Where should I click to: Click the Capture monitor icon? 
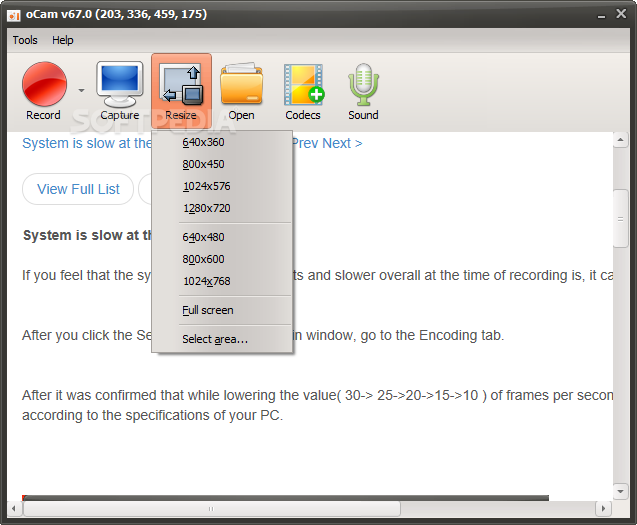tap(120, 85)
